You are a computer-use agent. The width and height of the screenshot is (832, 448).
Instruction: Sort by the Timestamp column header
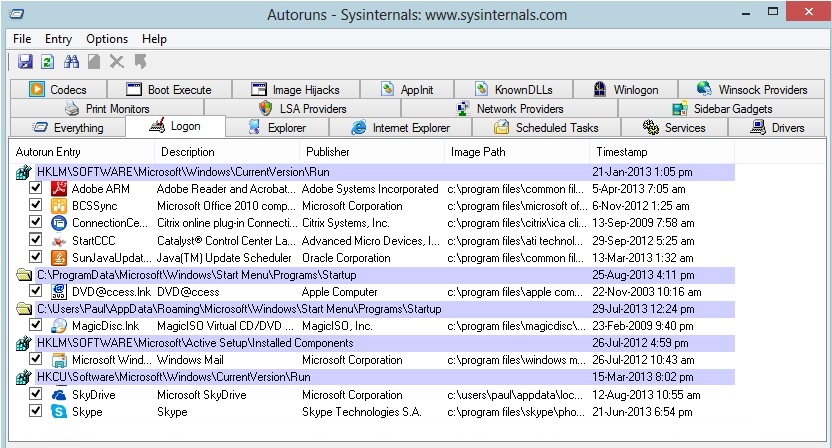coord(662,152)
